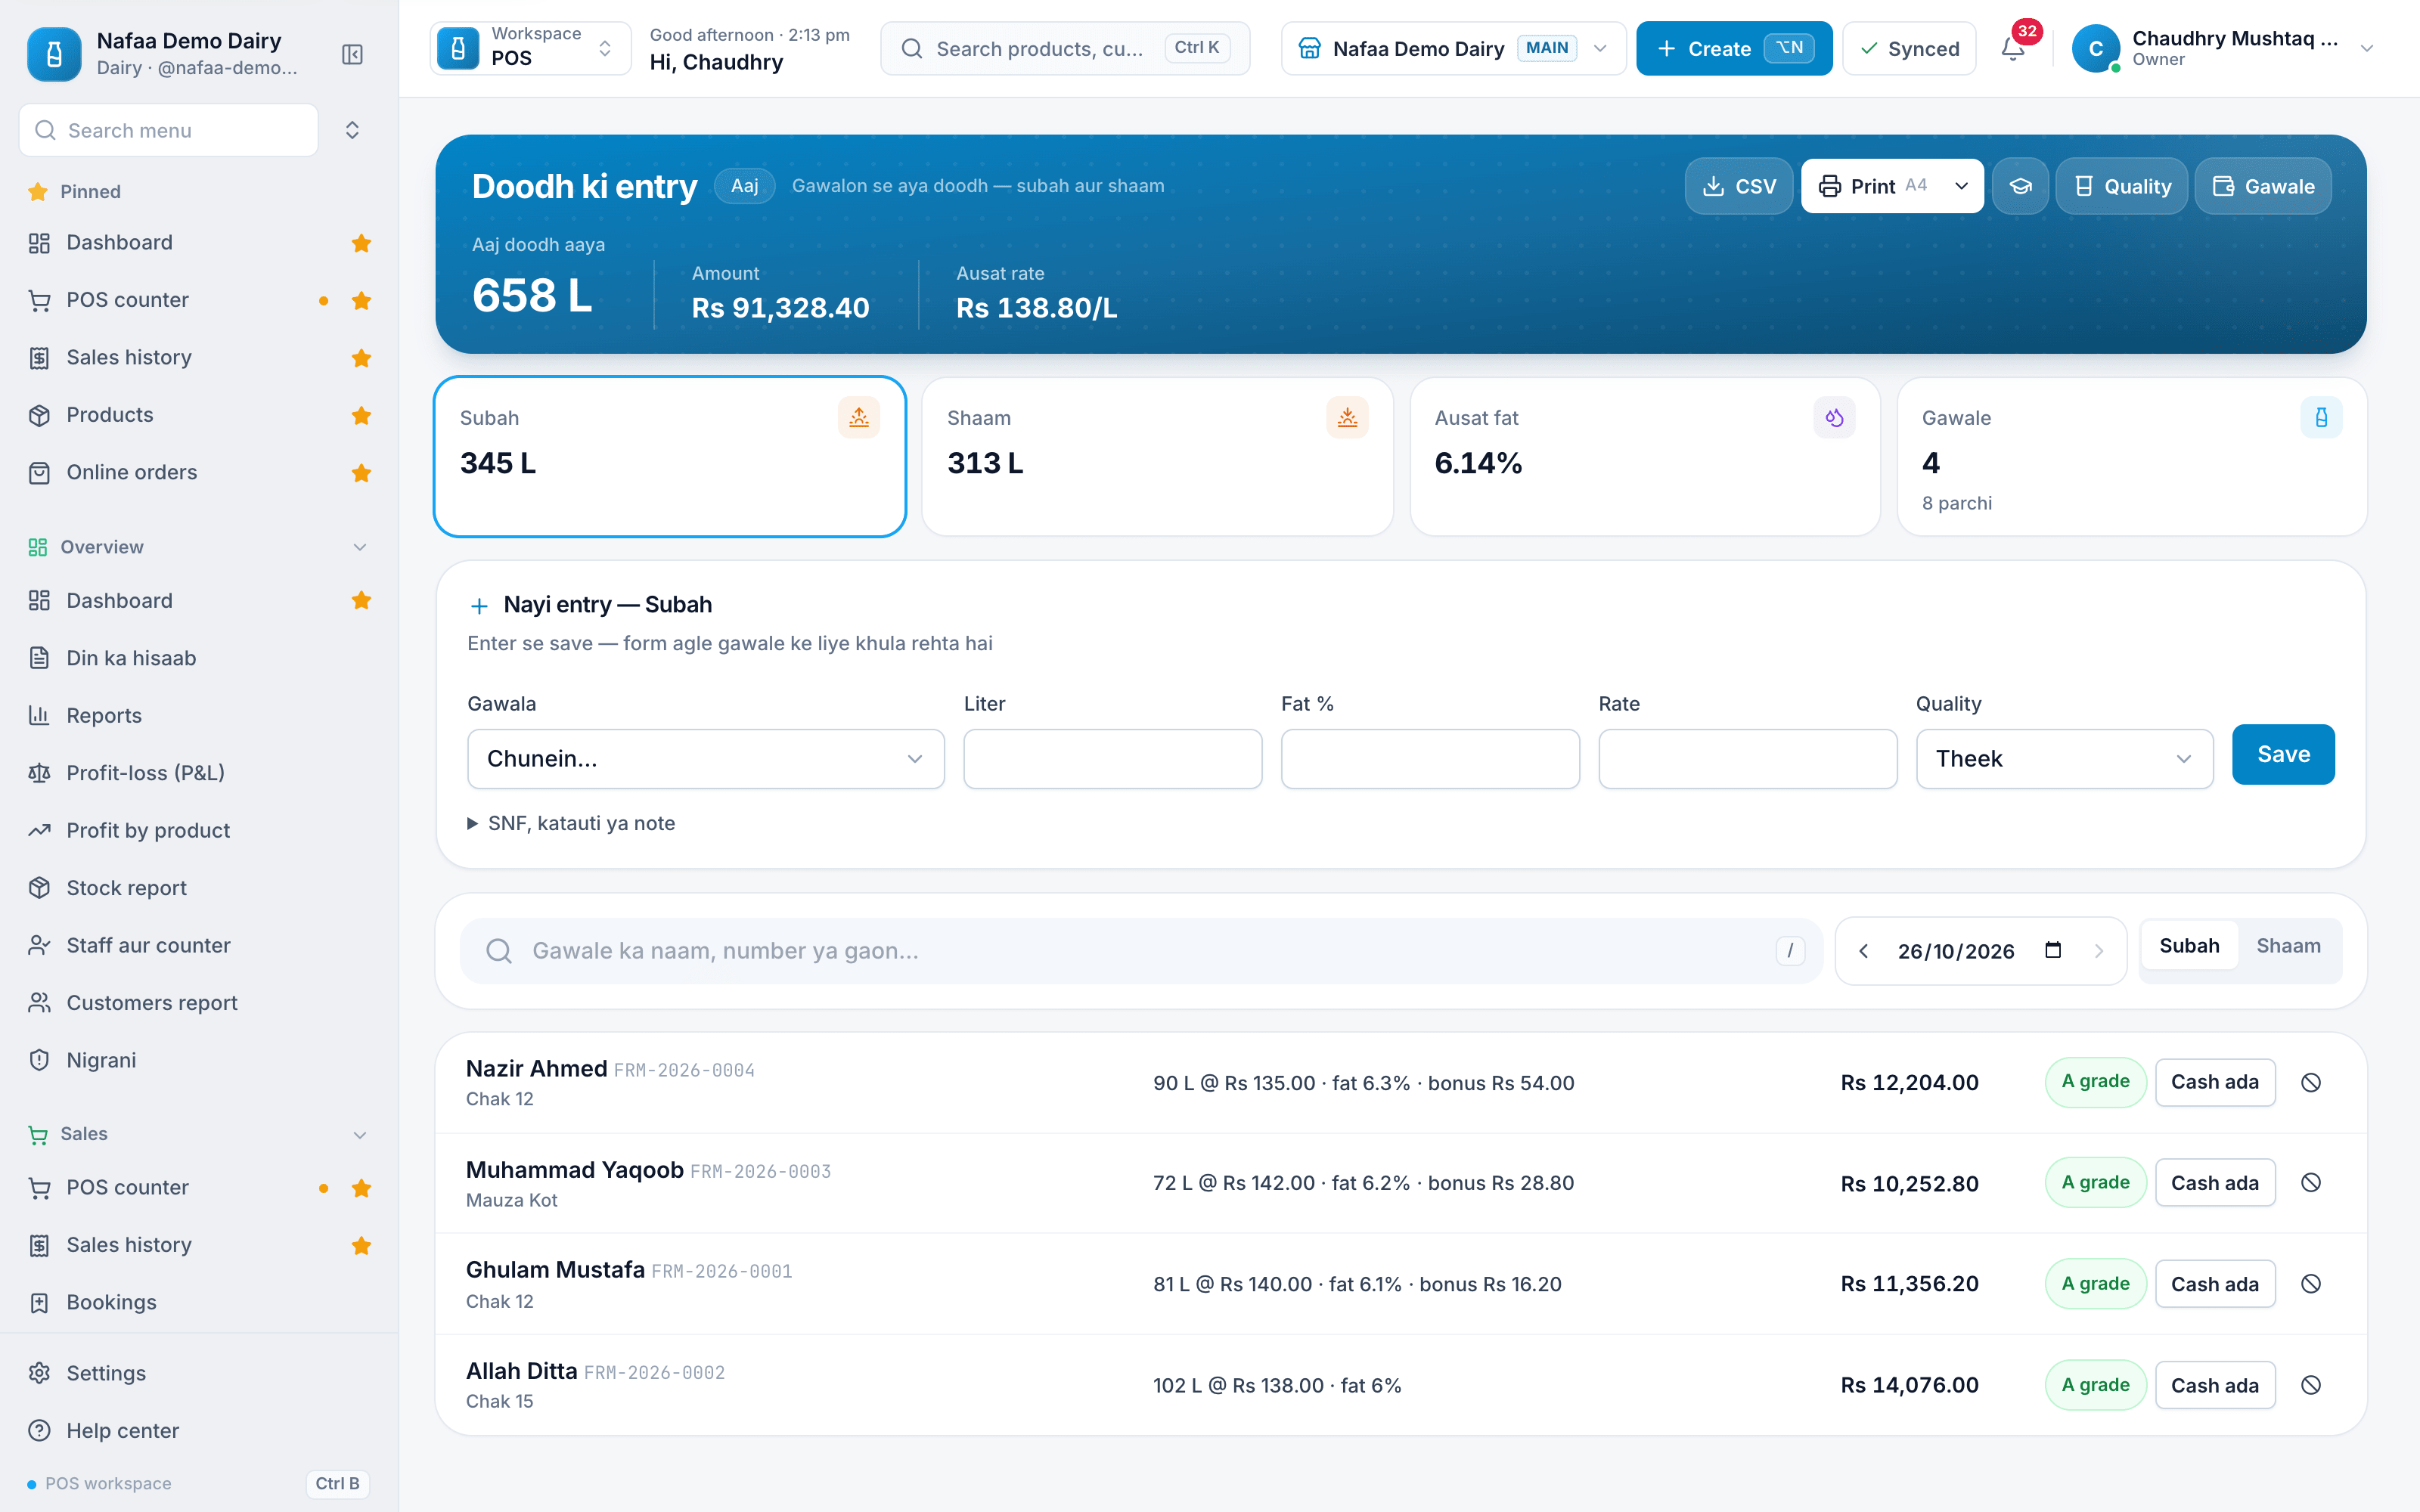2420x1512 pixels.
Task: Open Profit-loss (P&L) report
Action: [x=200, y=773]
